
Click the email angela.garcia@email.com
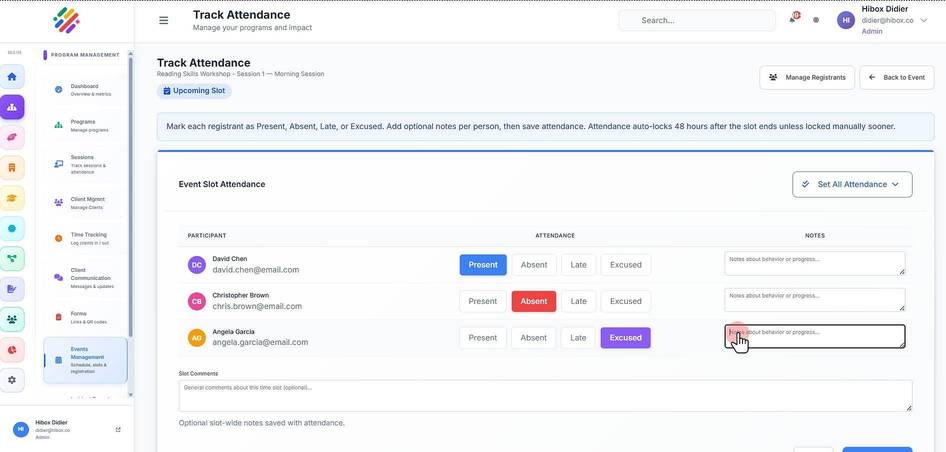(x=260, y=342)
